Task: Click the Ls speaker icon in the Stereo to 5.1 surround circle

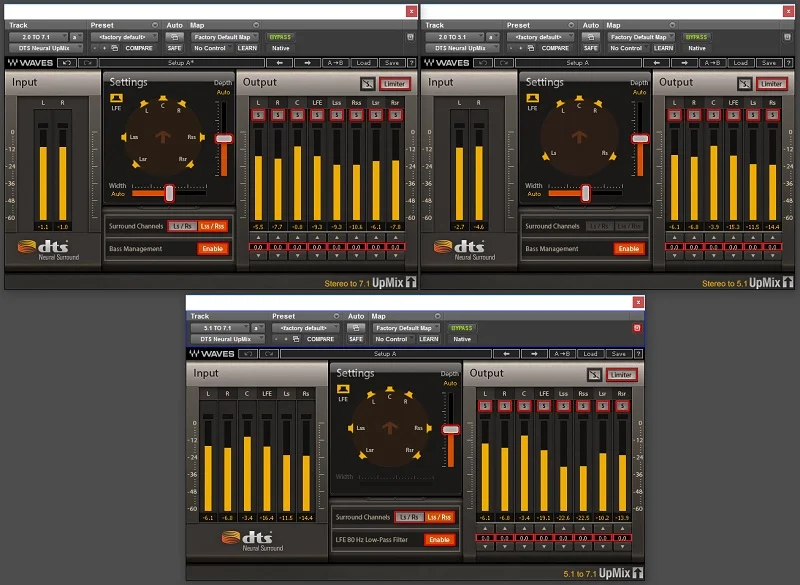Action: click(545, 156)
